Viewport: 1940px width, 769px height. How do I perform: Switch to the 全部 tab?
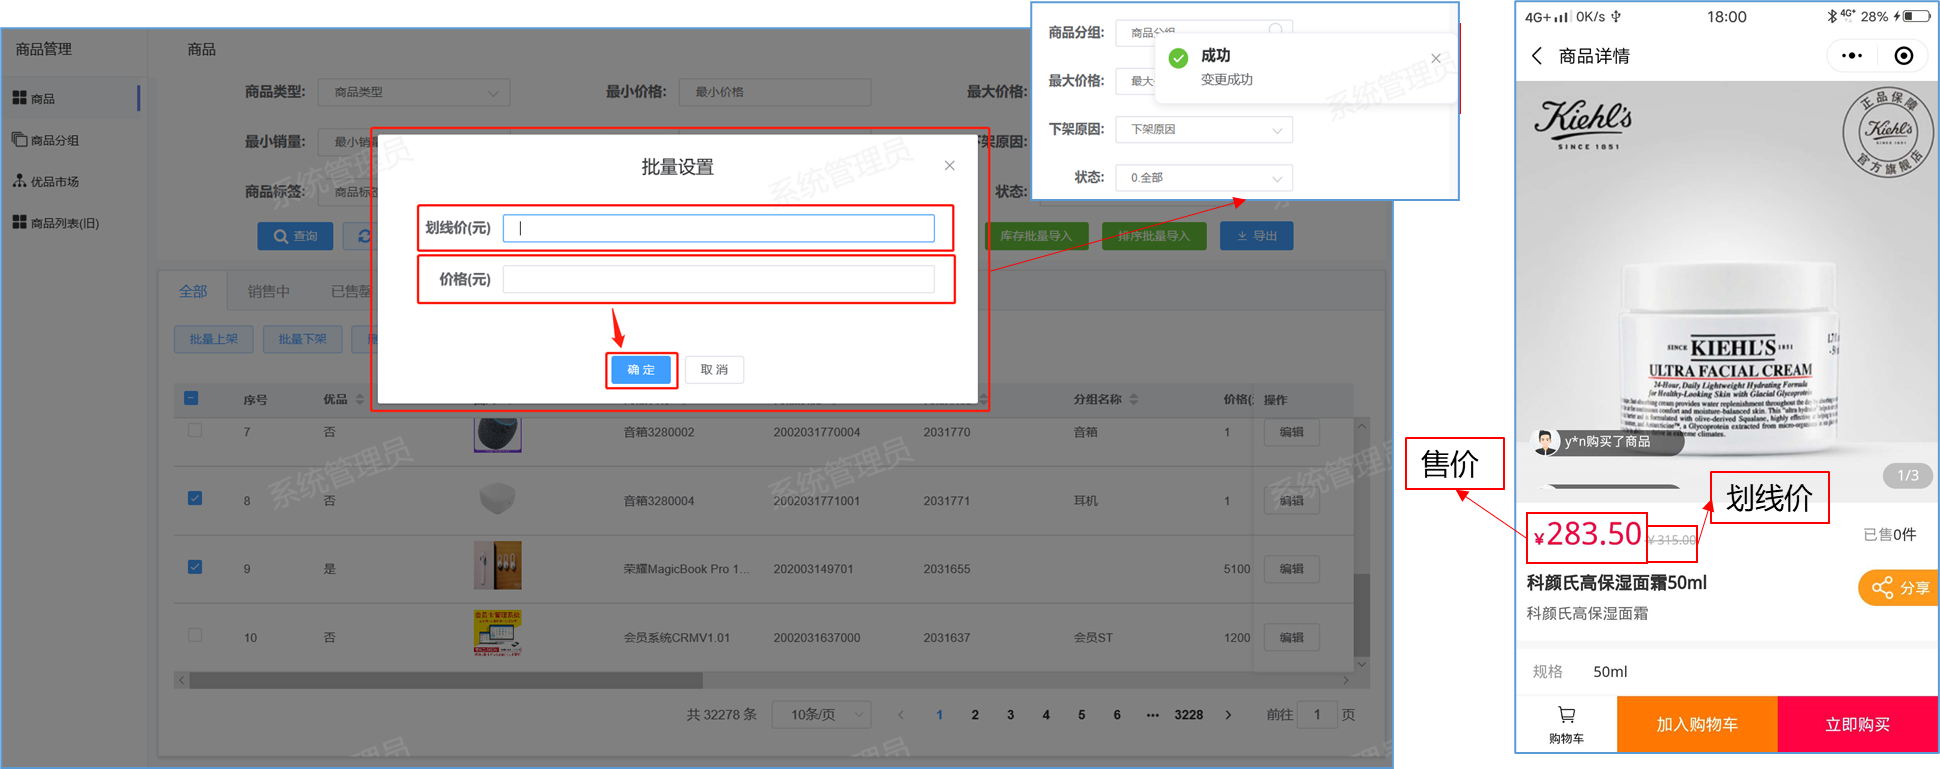point(193,291)
